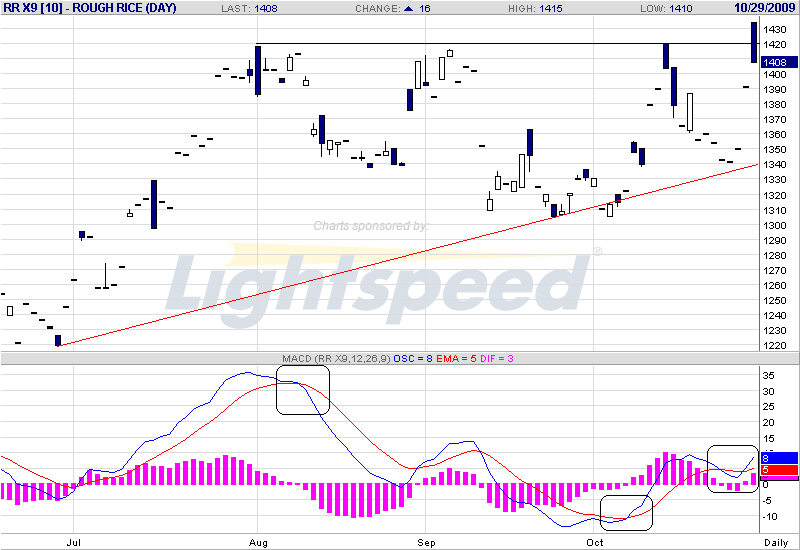The image size is (800, 550).
Task: Click the blue OSC = 8 legend text
Action: (413, 359)
